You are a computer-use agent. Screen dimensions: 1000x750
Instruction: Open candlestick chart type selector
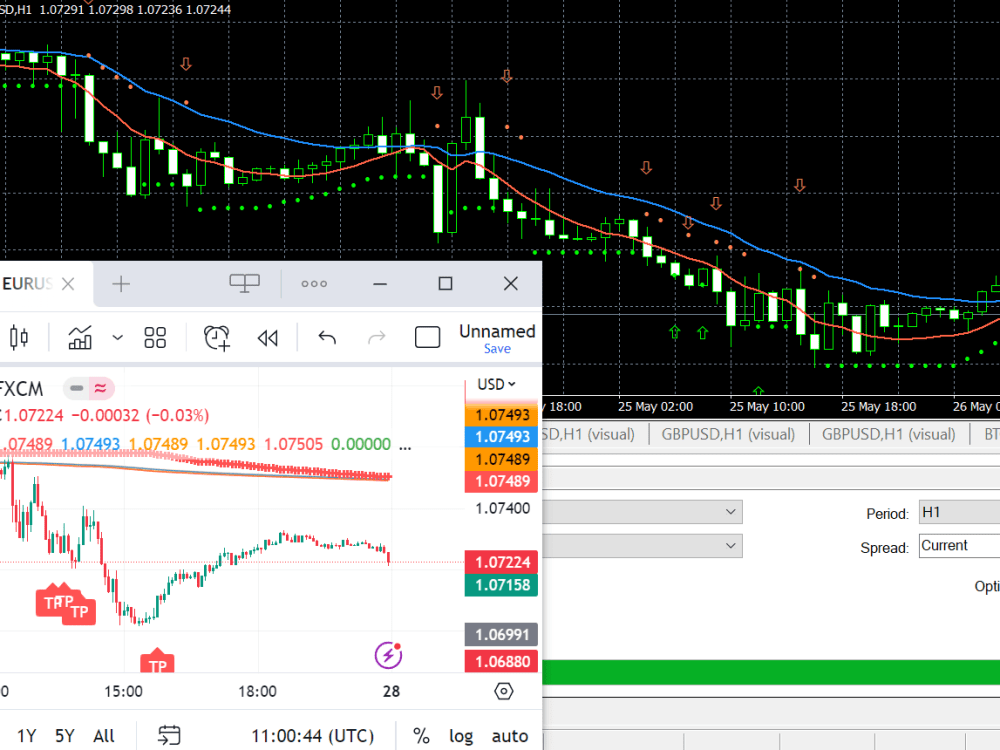click(19, 337)
